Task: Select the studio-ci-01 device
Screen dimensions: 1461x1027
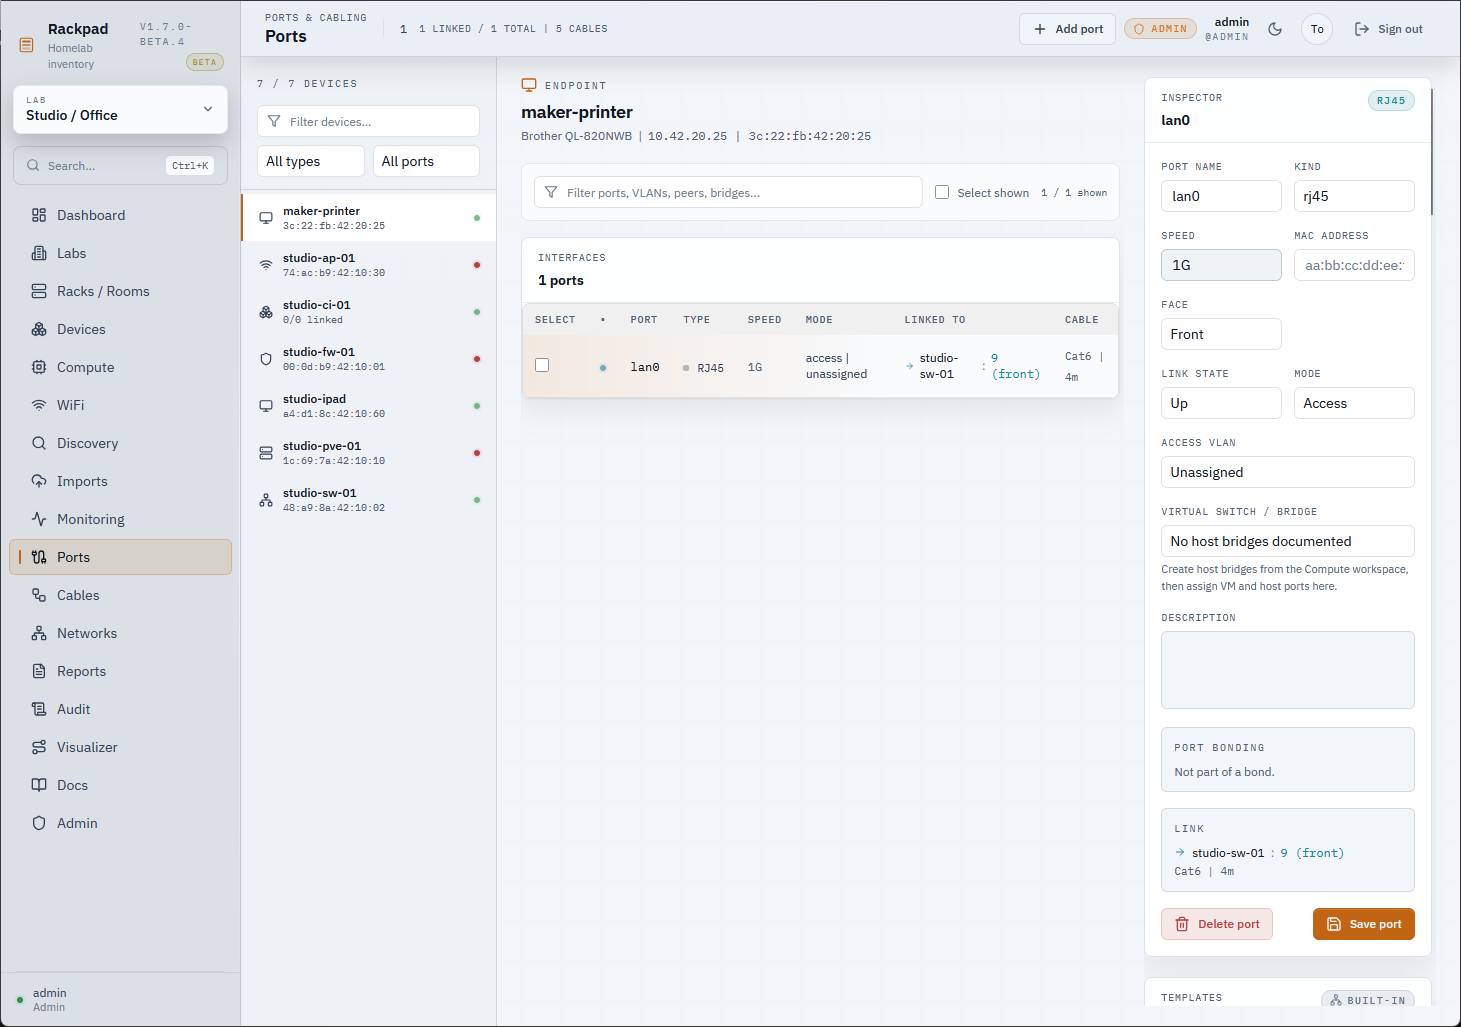Action: coord(369,311)
